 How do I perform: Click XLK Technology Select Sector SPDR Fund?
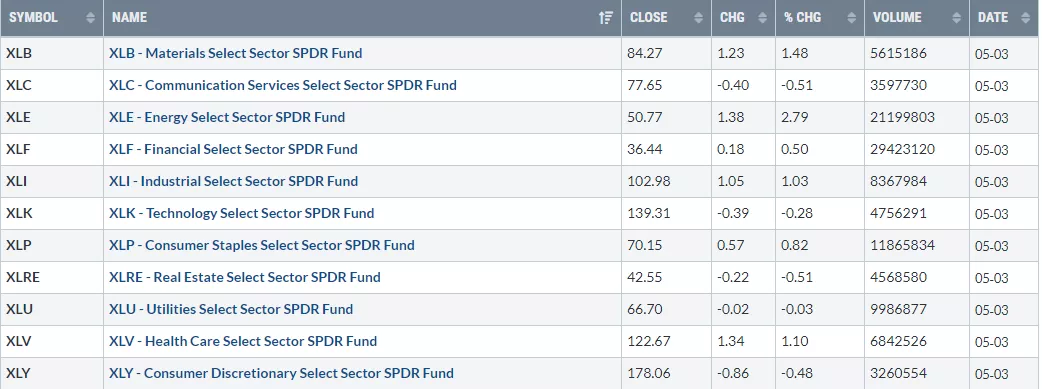(242, 213)
